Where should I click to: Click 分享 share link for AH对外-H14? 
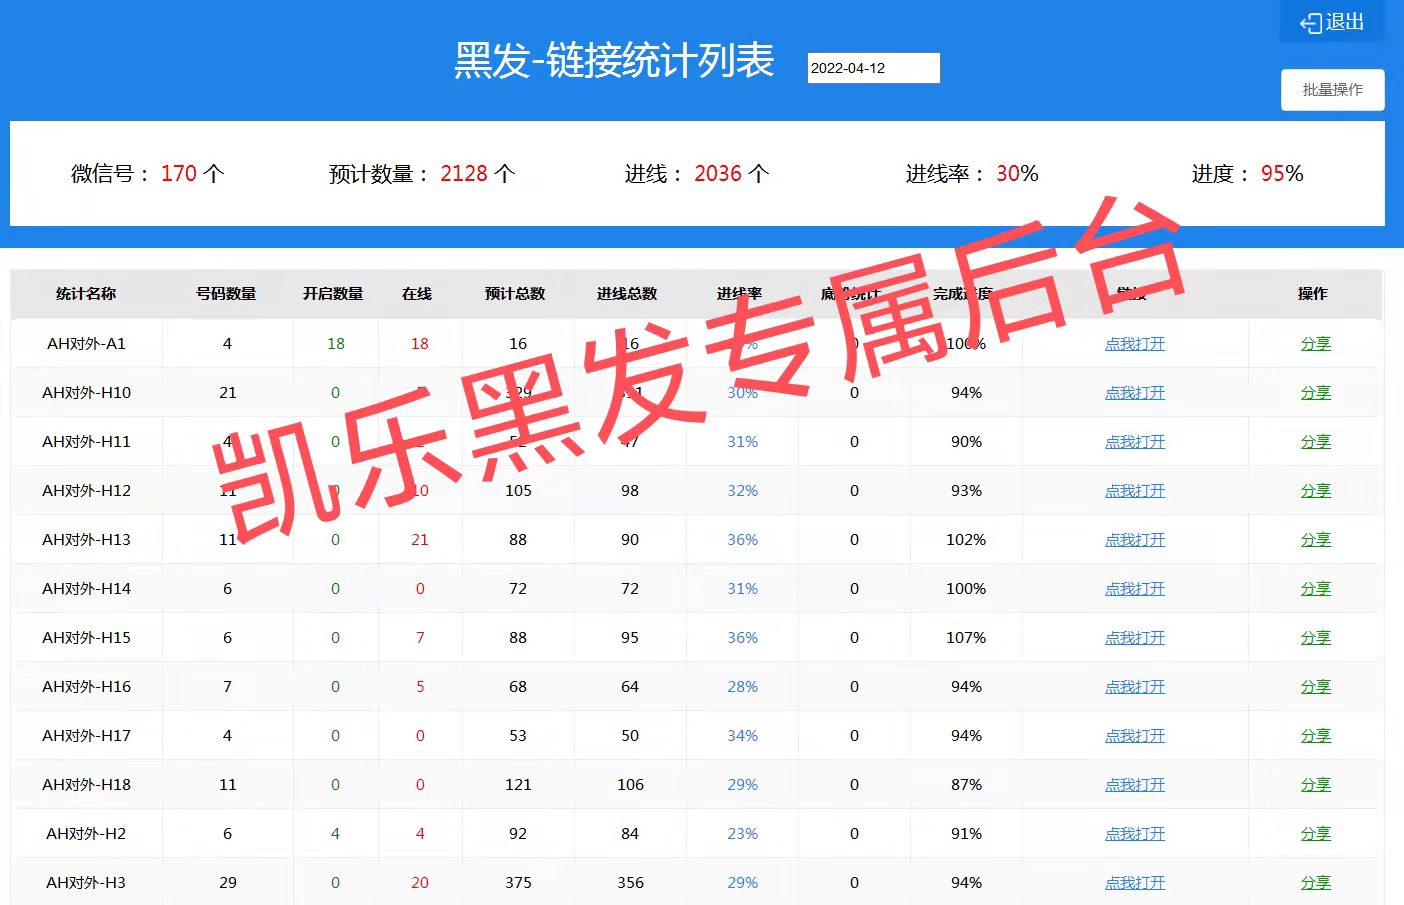coord(1316,589)
